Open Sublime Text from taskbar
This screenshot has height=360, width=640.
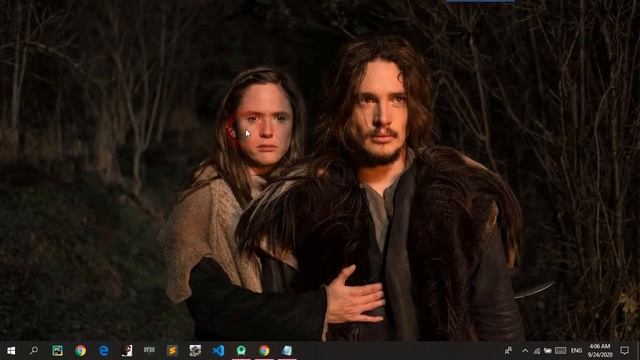click(x=172, y=351)
